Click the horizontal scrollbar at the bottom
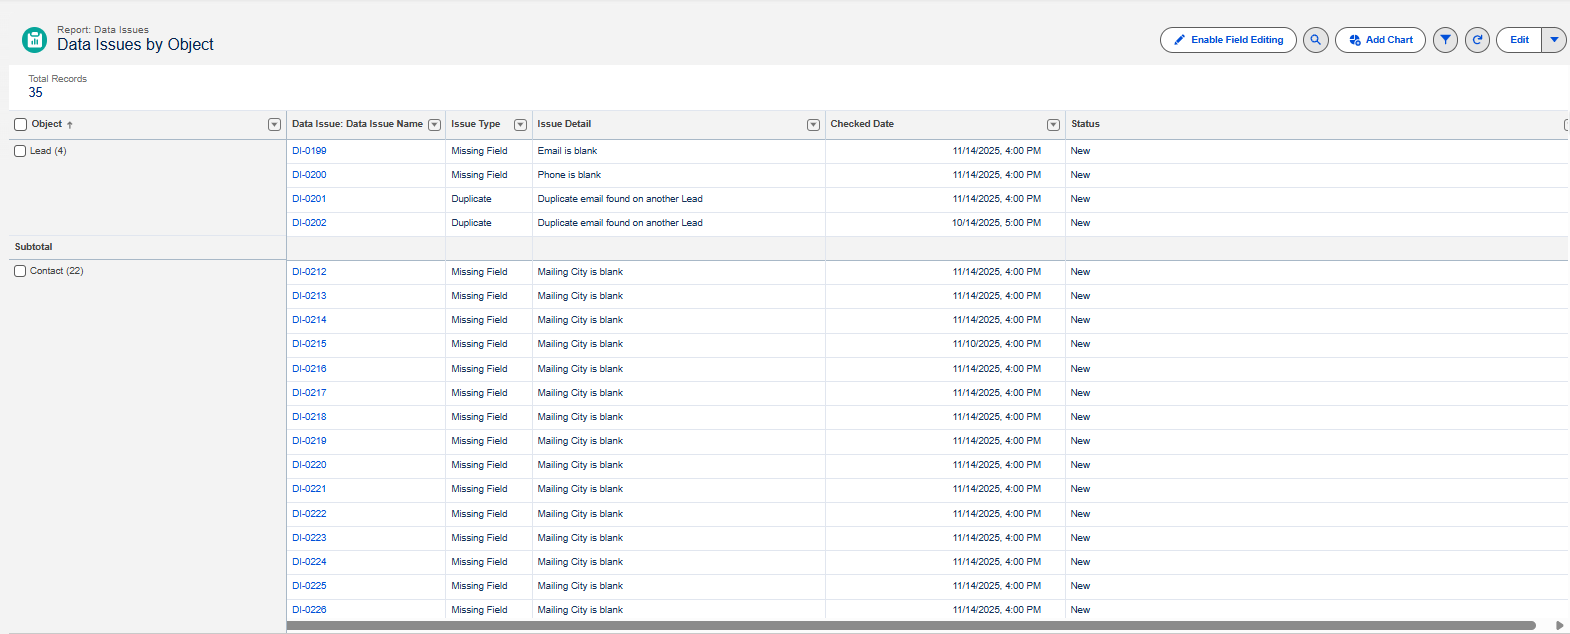1570x634 pixels. [911, 626]
